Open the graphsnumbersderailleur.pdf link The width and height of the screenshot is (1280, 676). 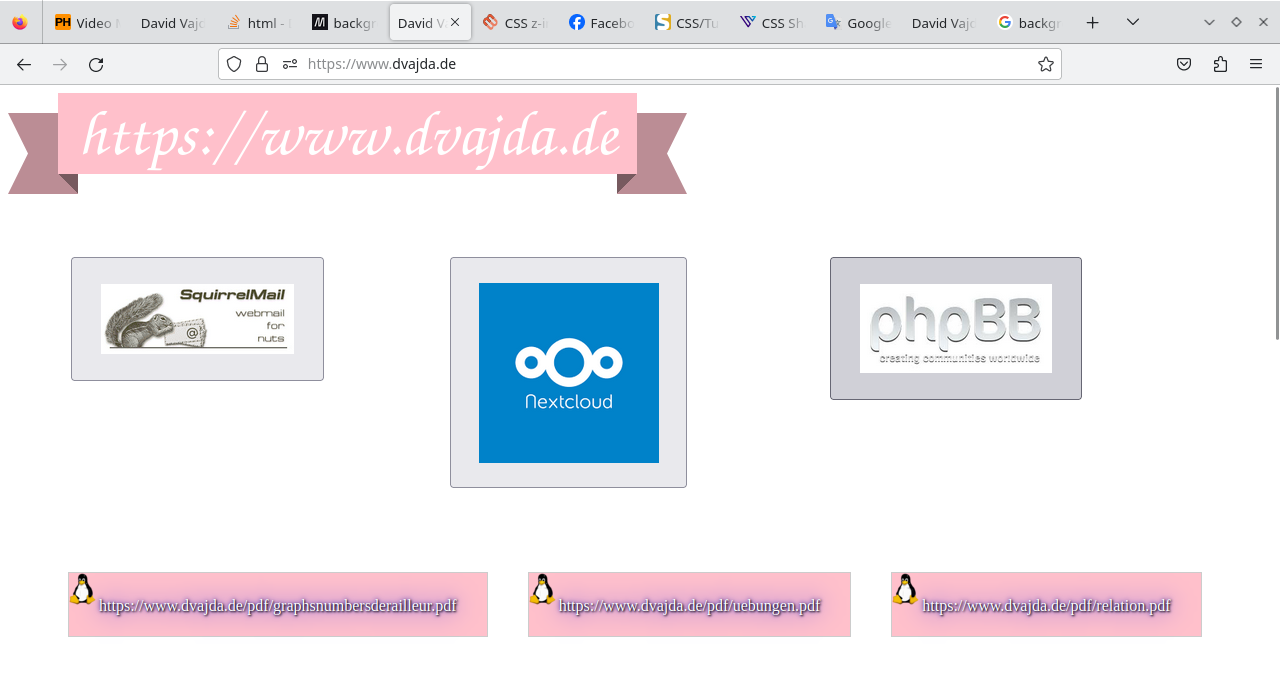(278, 606)
